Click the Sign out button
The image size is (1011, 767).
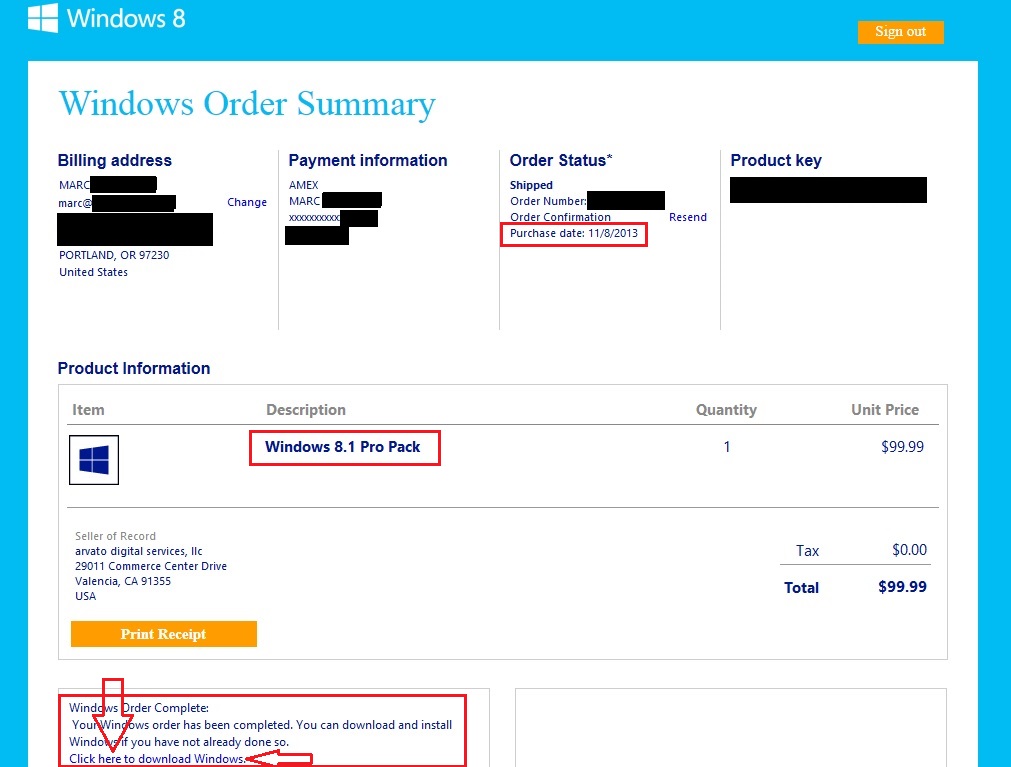coord(900,32)
